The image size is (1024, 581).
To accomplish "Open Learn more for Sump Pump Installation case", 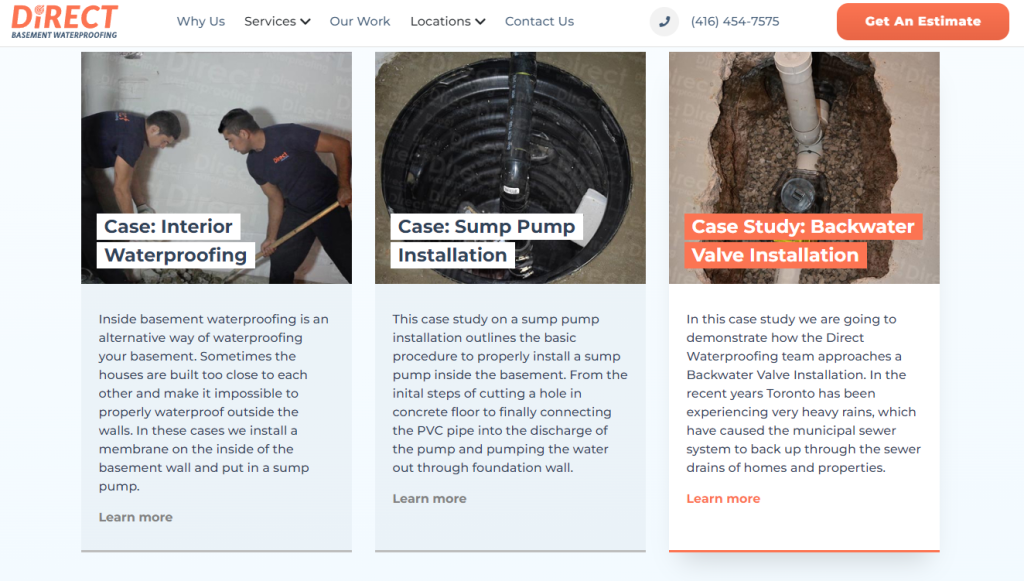I will pyautogui.click(x=429, y=498).
